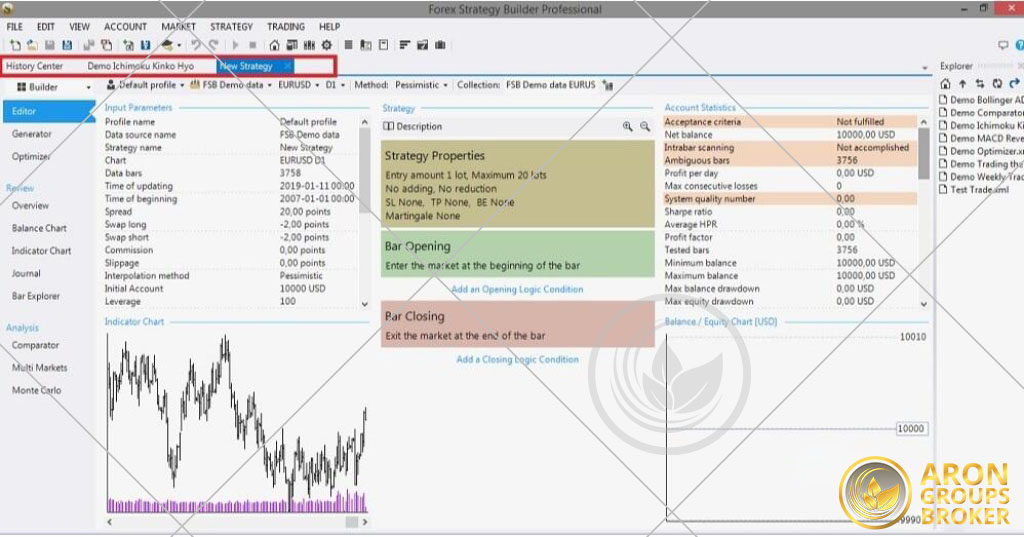
Task: Open the FILE menu
Action: pos(14,27)
